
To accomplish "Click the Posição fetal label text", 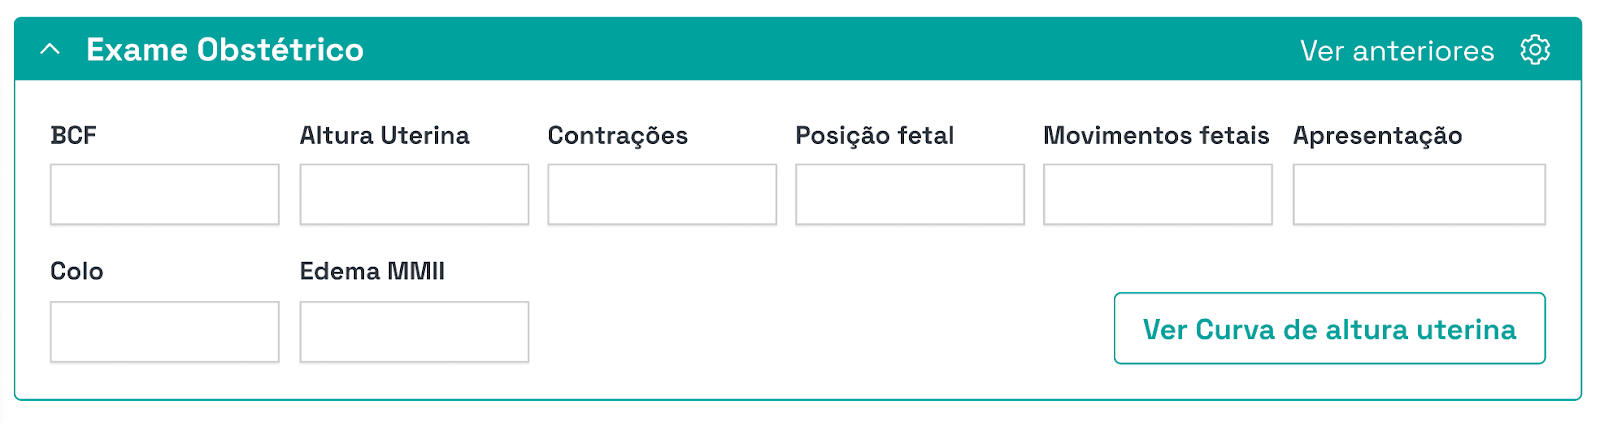I will tap(875, 136).
